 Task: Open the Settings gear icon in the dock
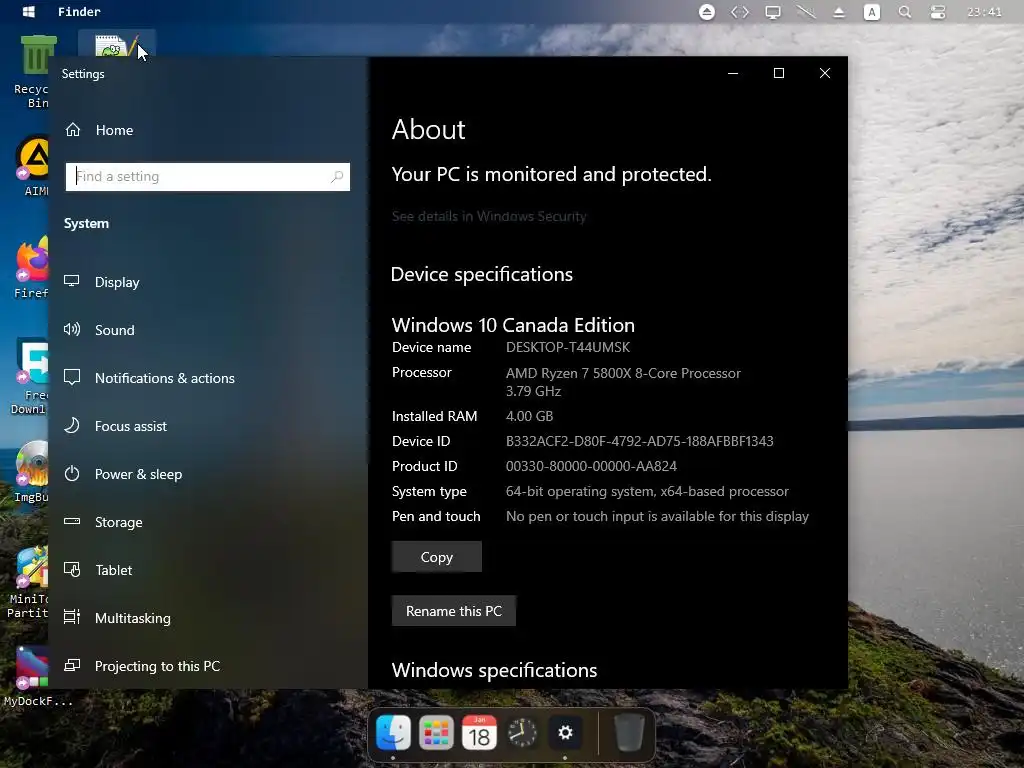coord(566,733)
